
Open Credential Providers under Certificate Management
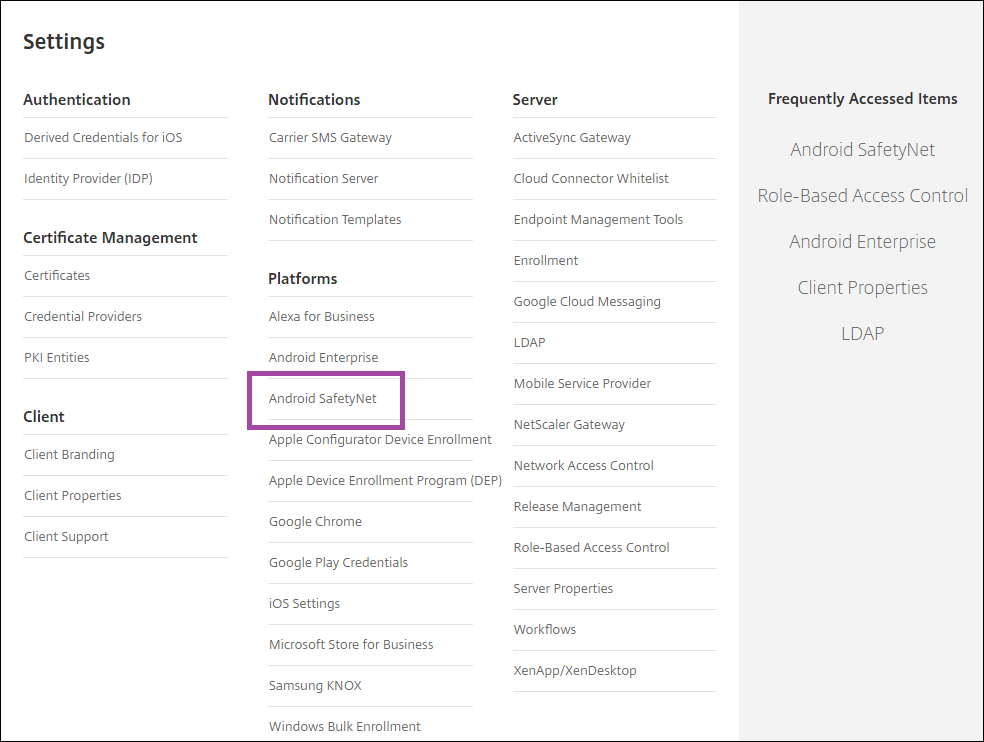[x=83, y=317]
